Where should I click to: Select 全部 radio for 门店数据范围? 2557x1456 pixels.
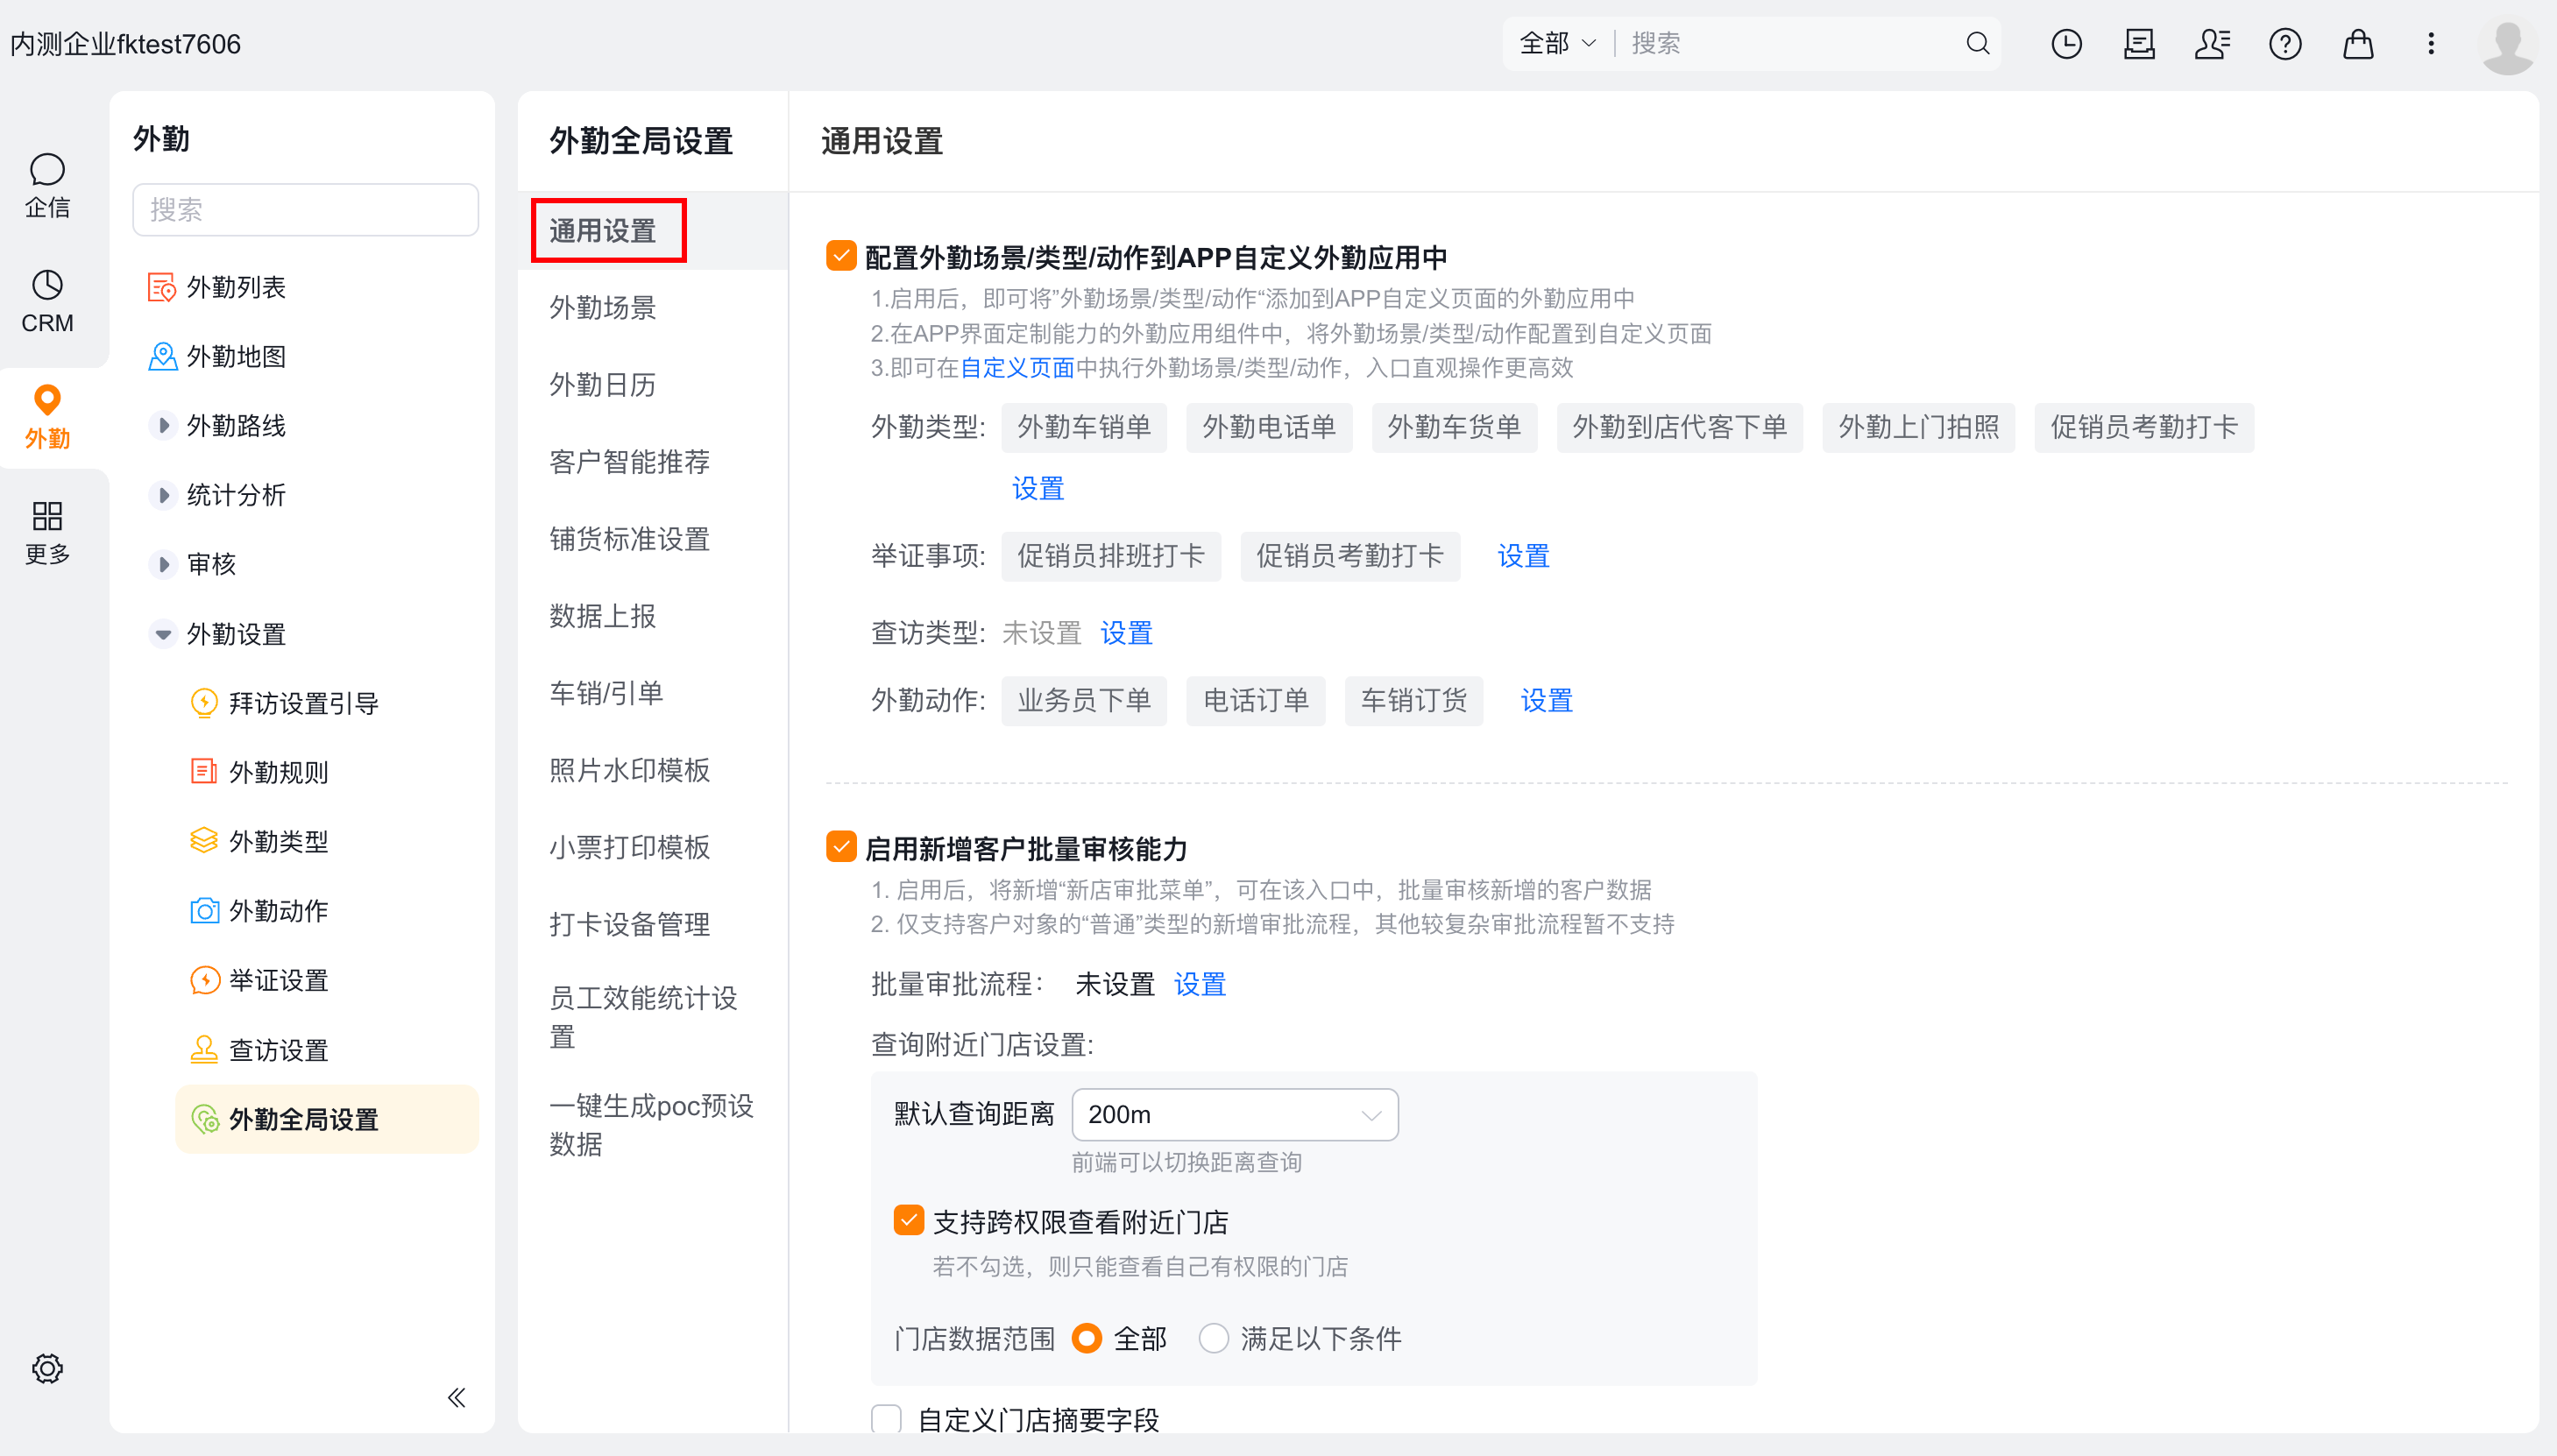coord(1087,1338)
